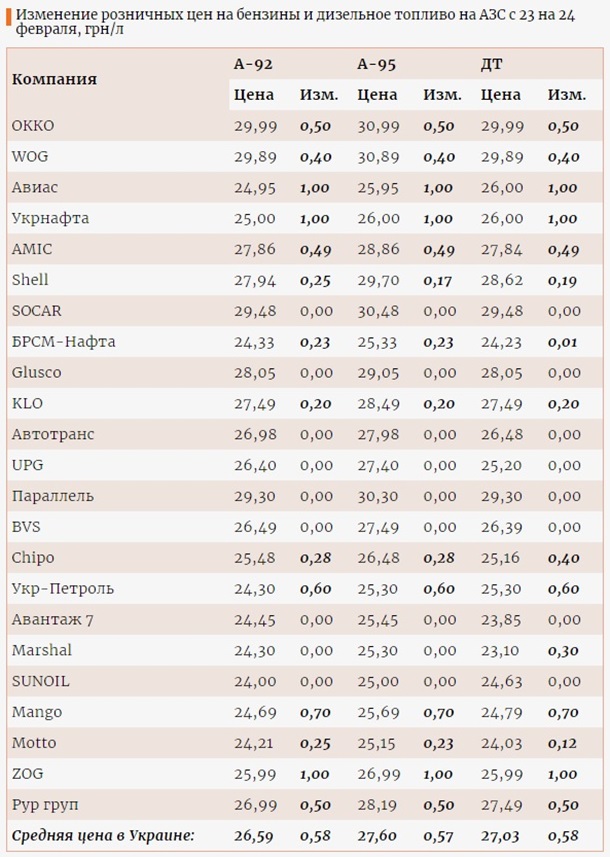Select the ZOG row label
The image size is (610, 857).
pyautogui.click(x=28, y=774)
